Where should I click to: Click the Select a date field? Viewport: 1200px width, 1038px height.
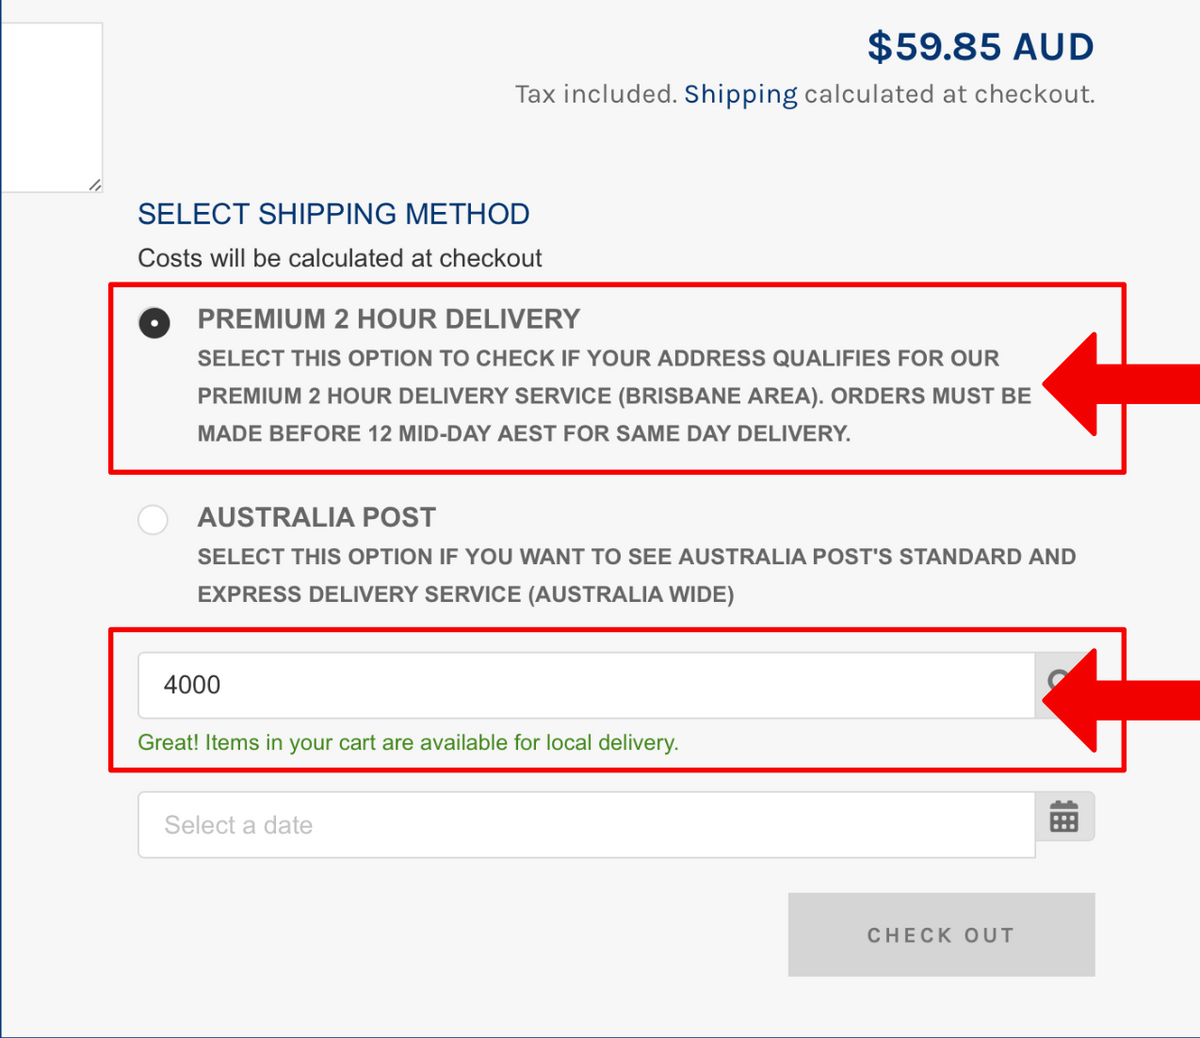pos(585,825)
